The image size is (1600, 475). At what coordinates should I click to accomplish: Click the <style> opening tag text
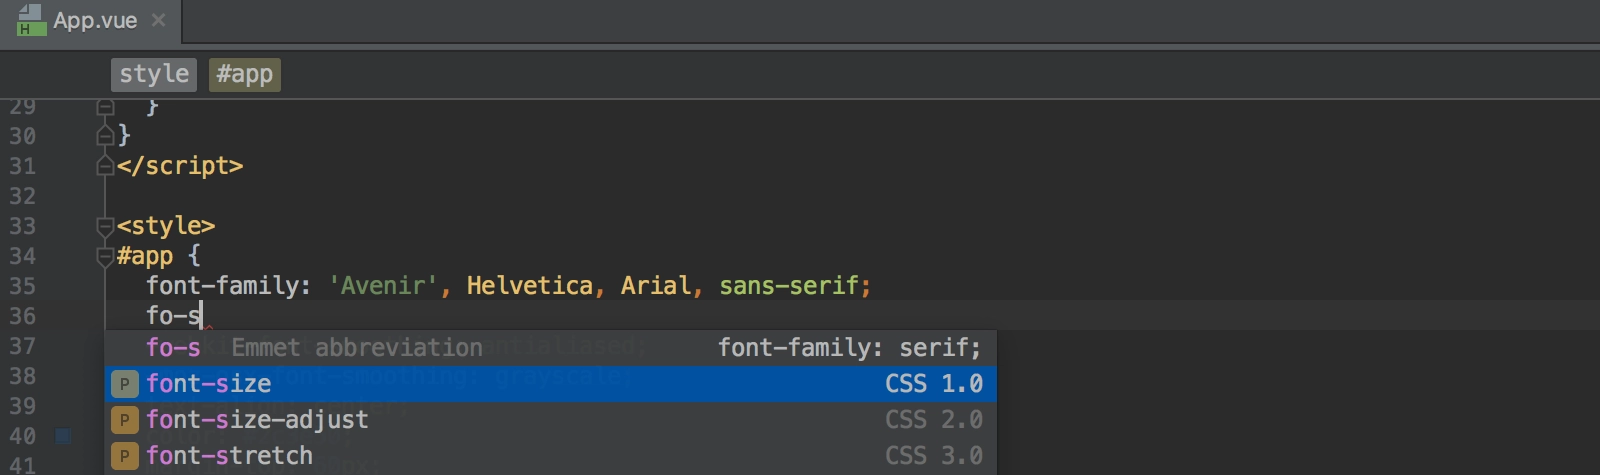click(166, 226)
